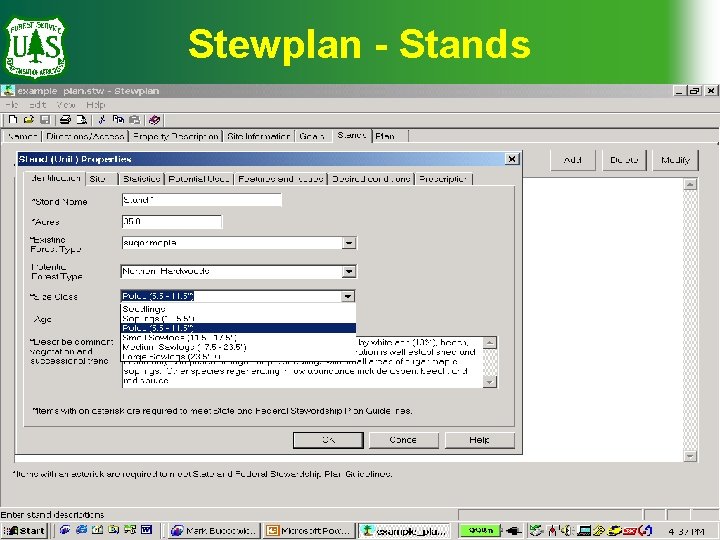Screen dimensions: 720x540
Task: Open the Features and Issues tab
Action: (281, 179)
